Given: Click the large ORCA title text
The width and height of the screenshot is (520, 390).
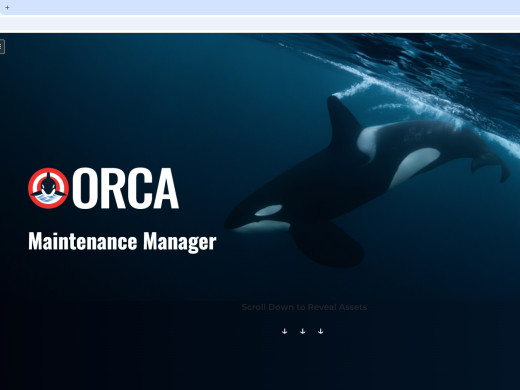Looking at the screenshot, I should pyautogui.click(x=125, y=188).
